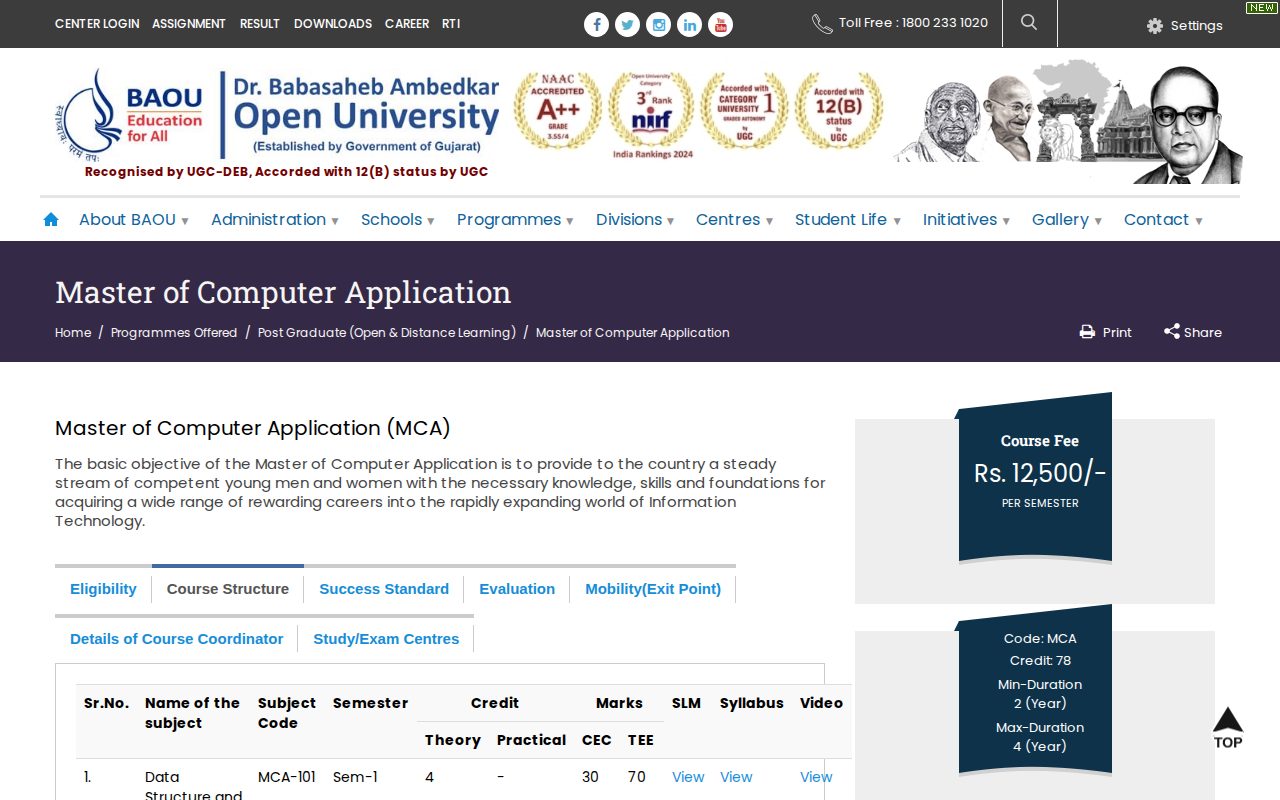Switch to the Eligibility tab
The image size is (1280, 800).
103,589
